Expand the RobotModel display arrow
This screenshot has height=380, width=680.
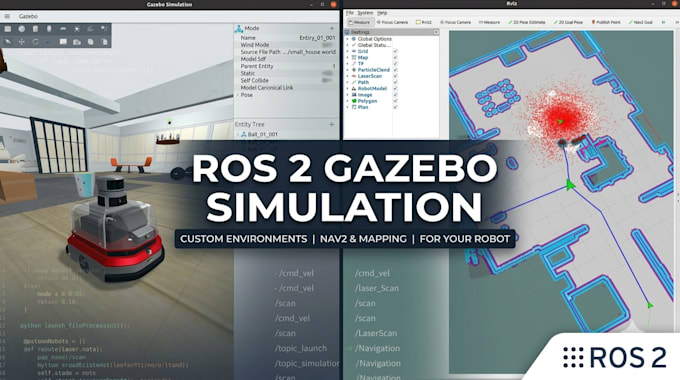347,88
